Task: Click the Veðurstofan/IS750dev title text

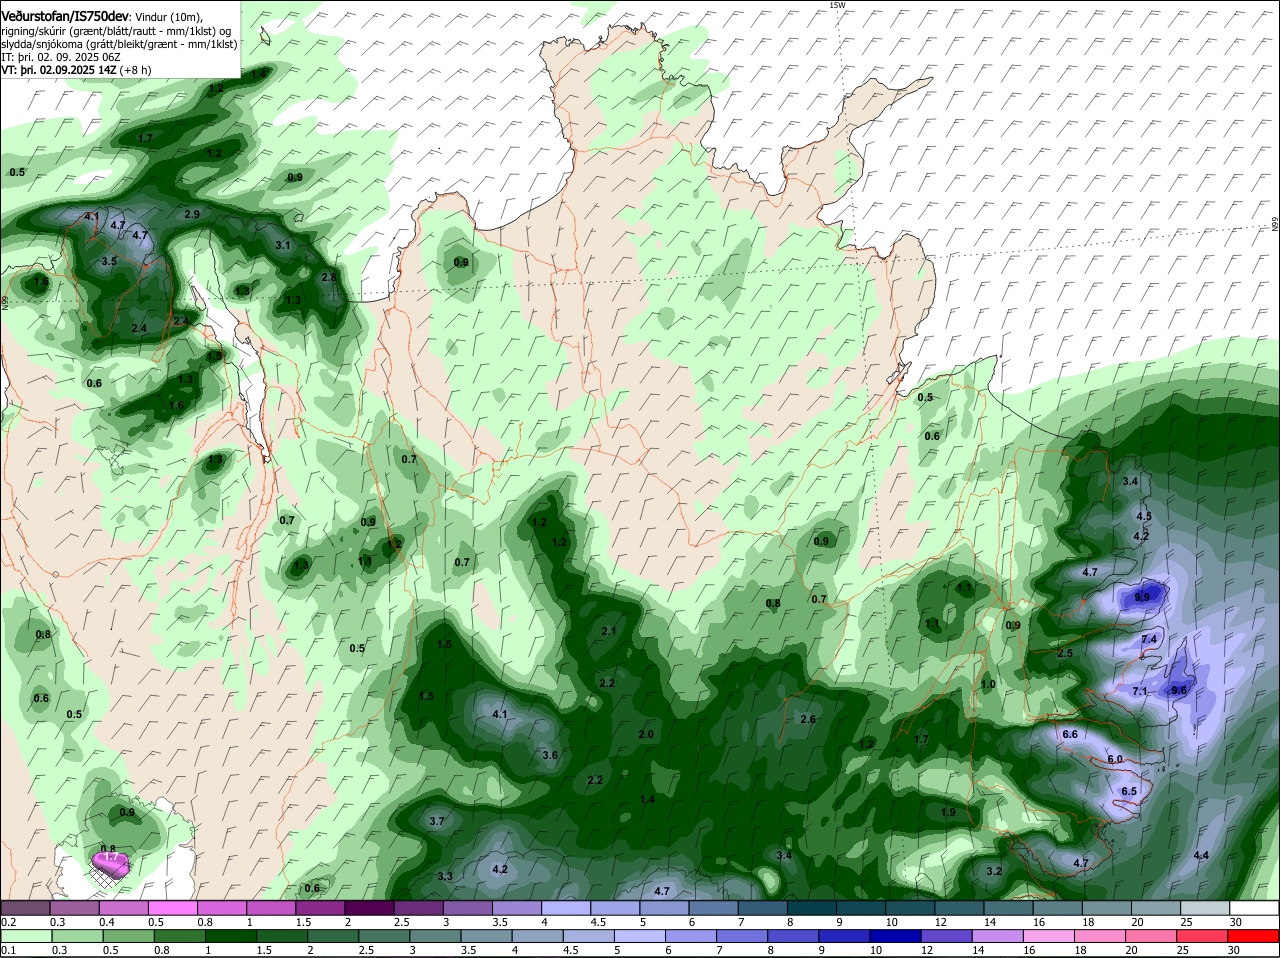Action: tap(64, 16)
